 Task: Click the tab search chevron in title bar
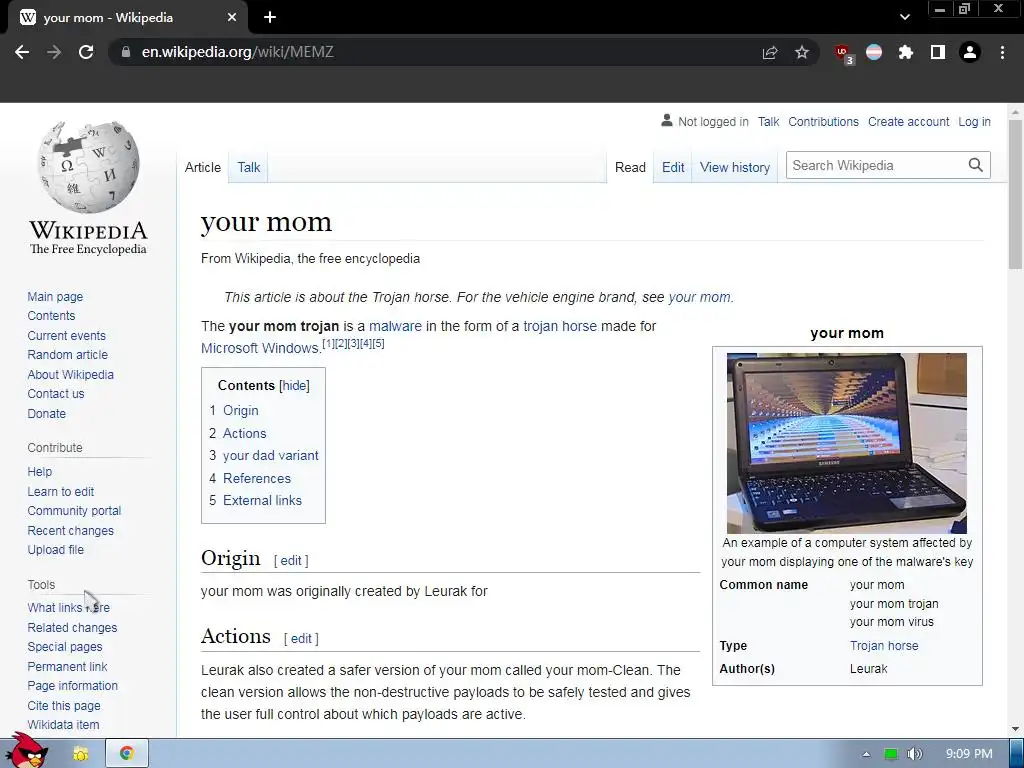pos(904,18)
